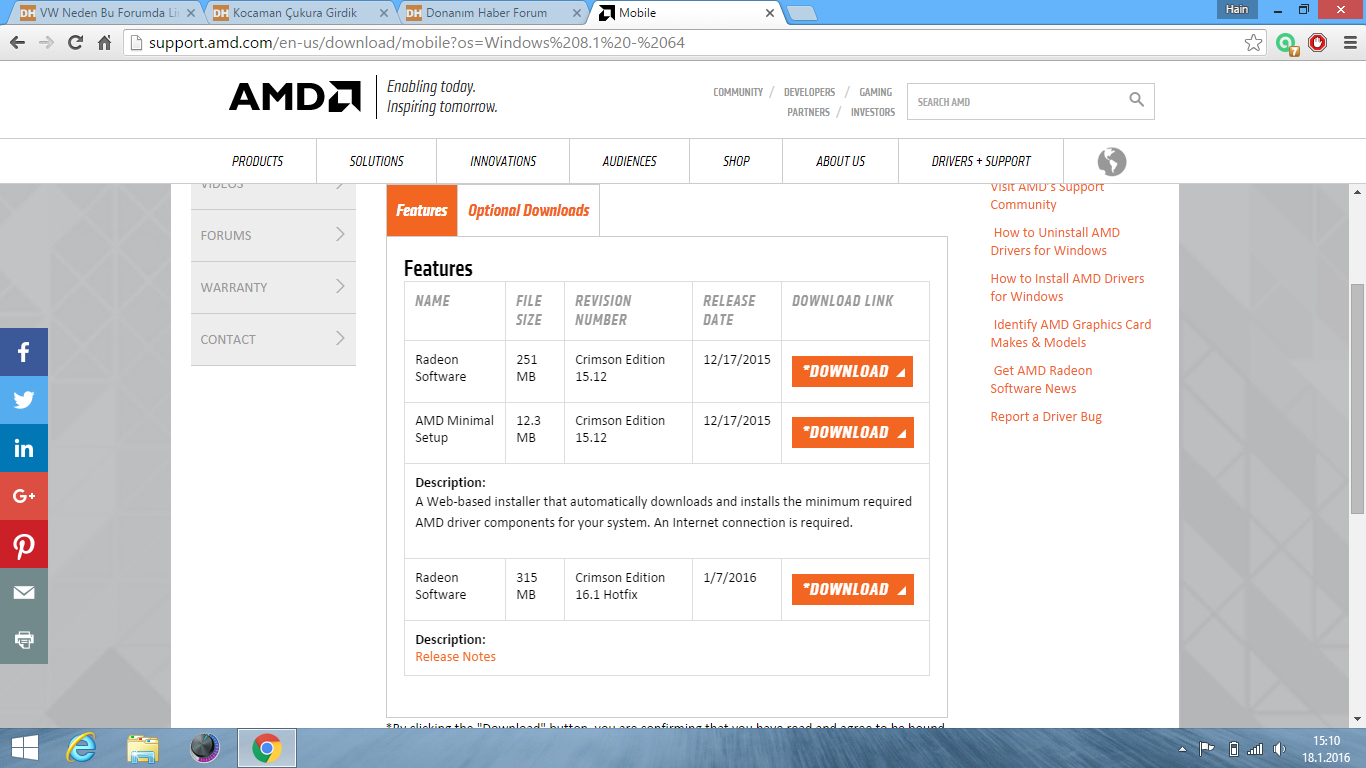This screenshot has height=768, width=1366.
Task: Go back using browser back arrow
Action: tap(17, 43)
